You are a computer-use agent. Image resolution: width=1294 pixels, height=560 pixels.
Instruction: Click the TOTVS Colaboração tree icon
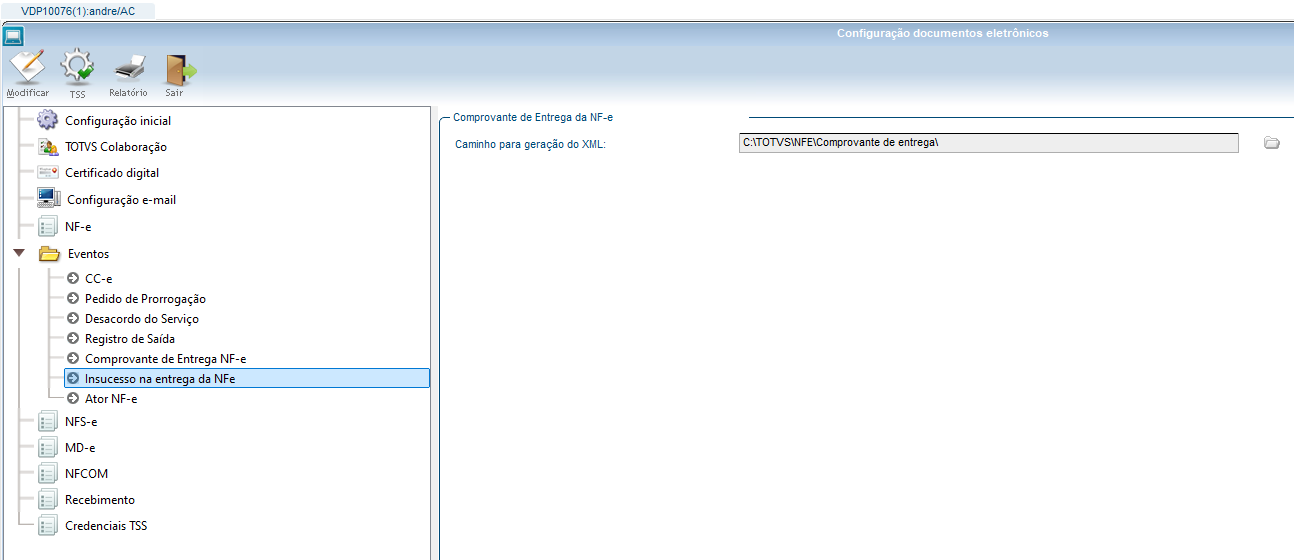47,147
